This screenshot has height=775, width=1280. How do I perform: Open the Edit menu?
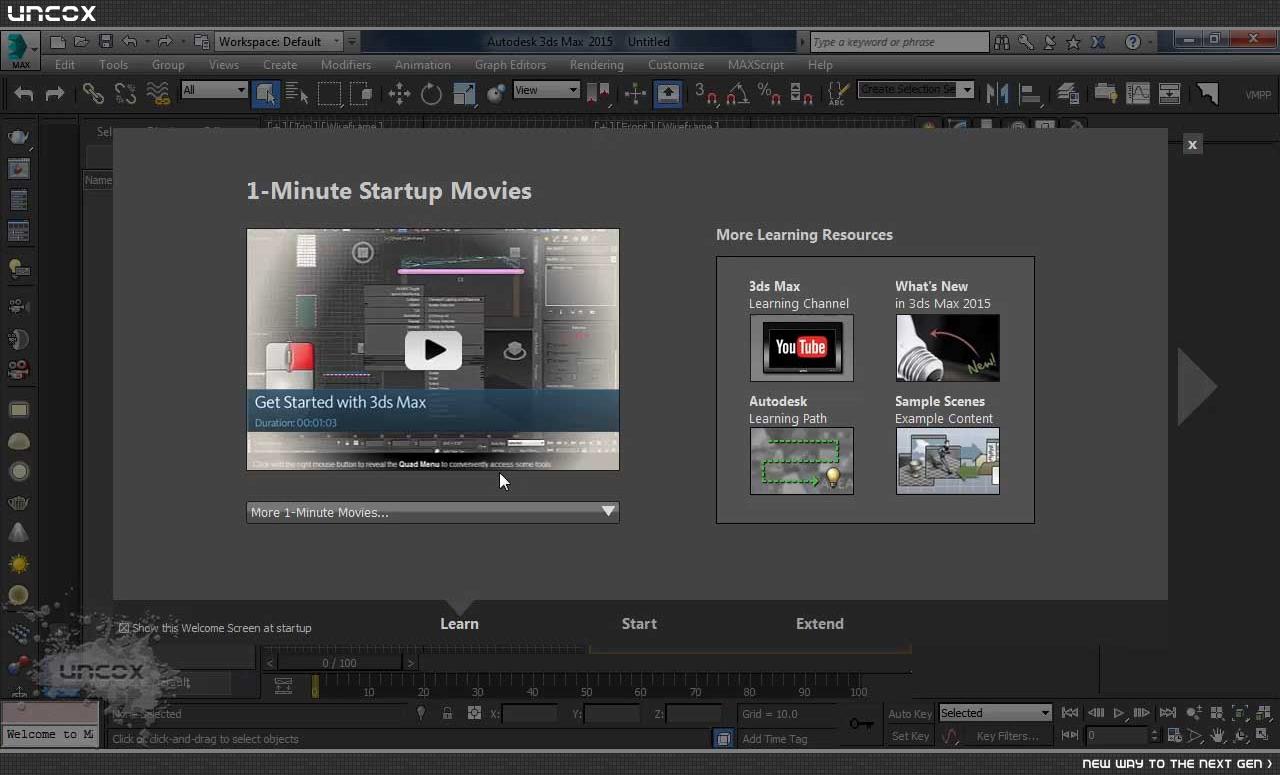pyautogui.click(x=65, y=65)
